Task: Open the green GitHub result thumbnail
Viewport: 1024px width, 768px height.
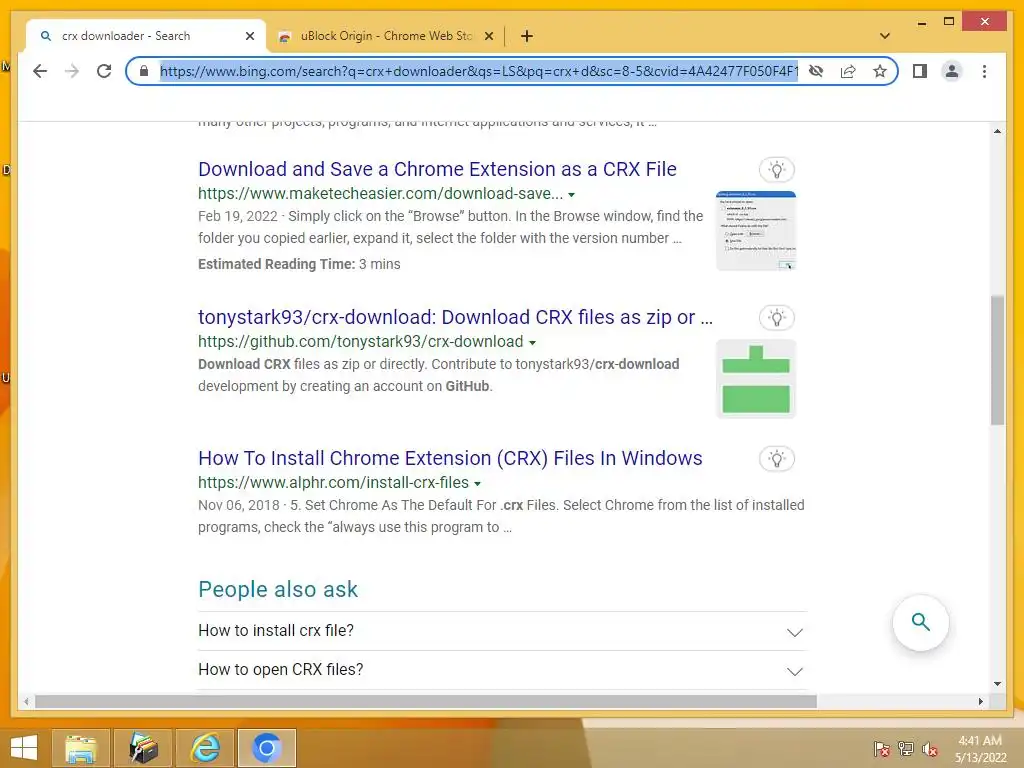Action: tap(756, 379)
